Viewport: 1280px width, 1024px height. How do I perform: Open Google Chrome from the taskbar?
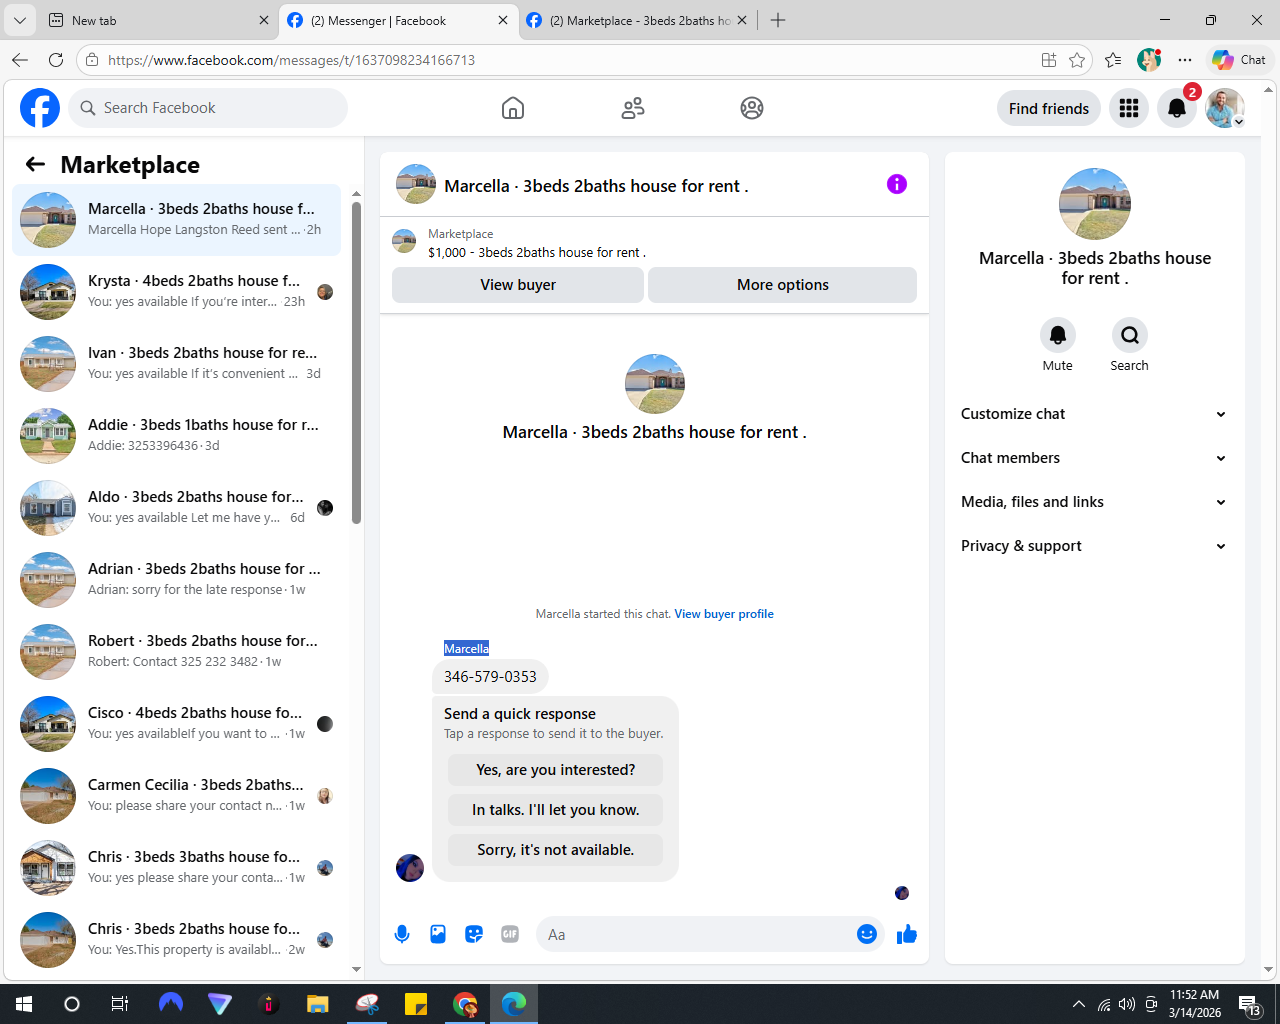pos(465,1004)
